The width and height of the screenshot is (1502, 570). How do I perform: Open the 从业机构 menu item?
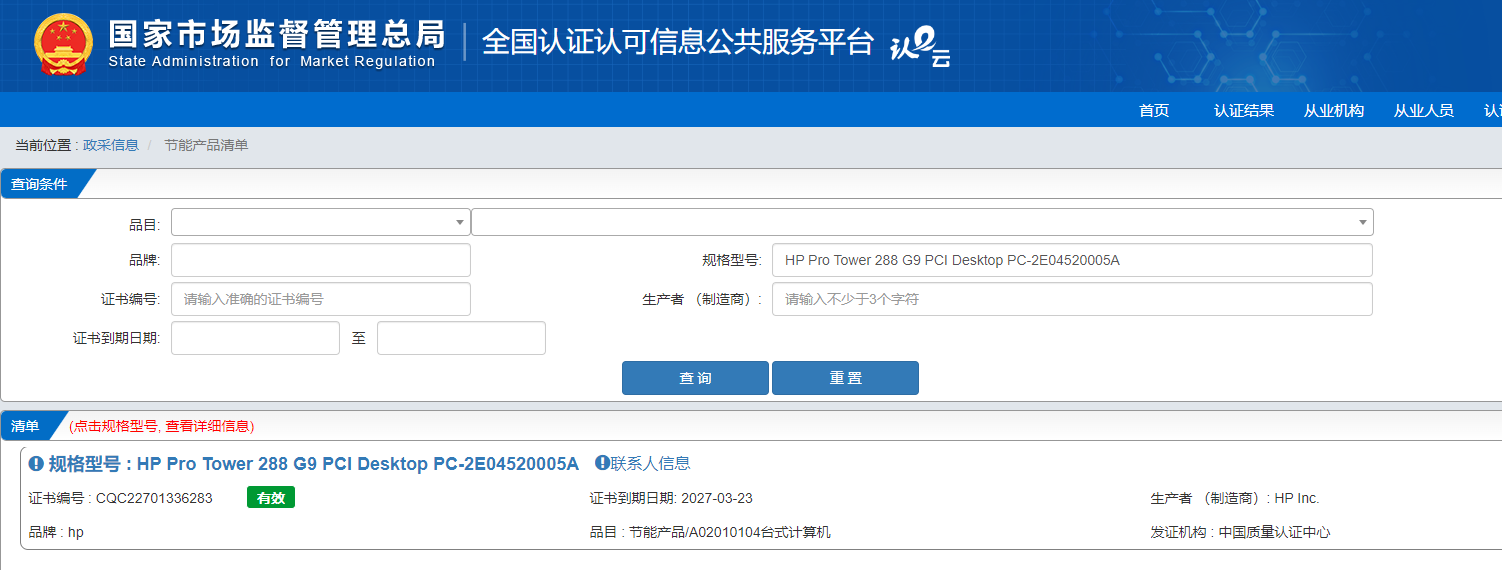coord(1334,110)
